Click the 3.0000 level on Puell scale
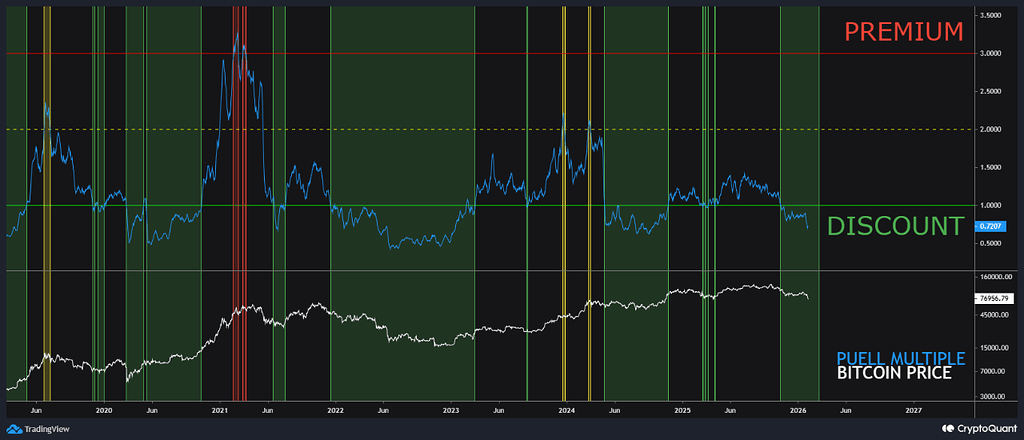This screenshot has height=440, width=1024. coord(990,53)
